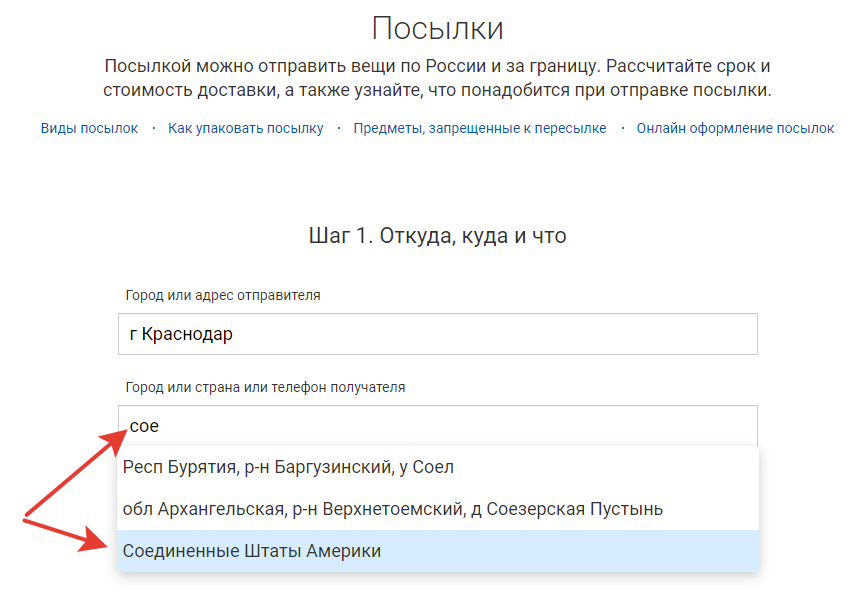866x602 pixels.
Task: Click the "Город или страна или телефон получателя" label
Action: (264, 387)
